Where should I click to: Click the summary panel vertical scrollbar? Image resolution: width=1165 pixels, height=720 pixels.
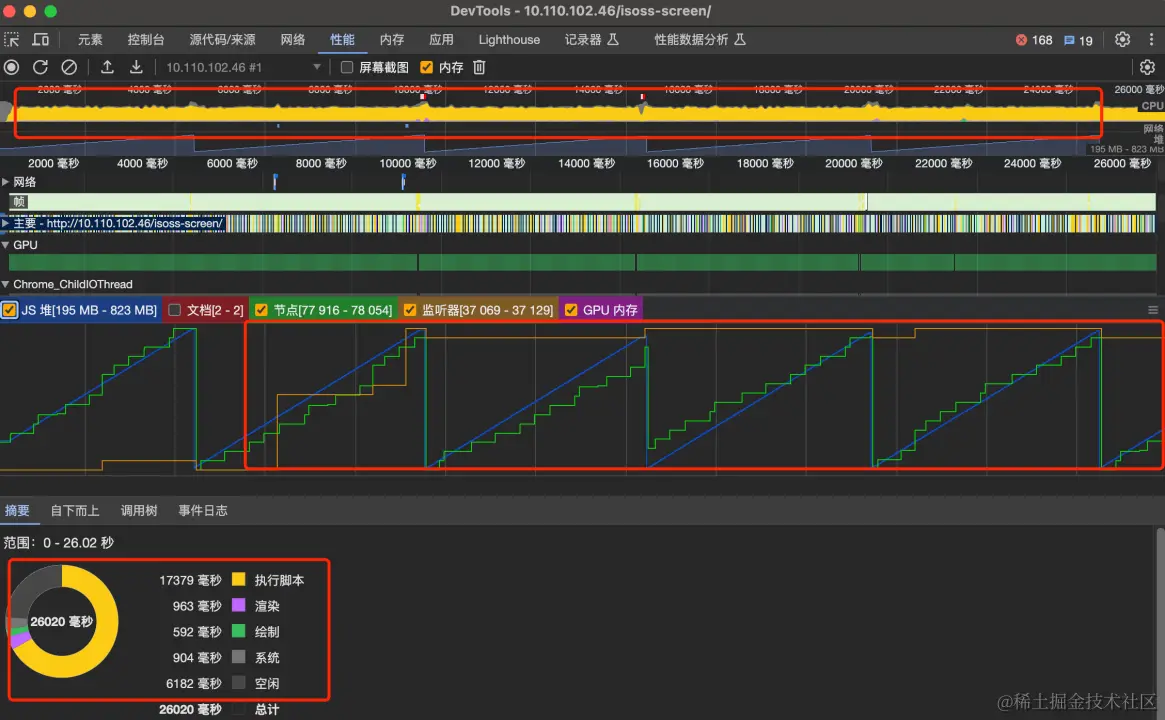pos(1160,623)
